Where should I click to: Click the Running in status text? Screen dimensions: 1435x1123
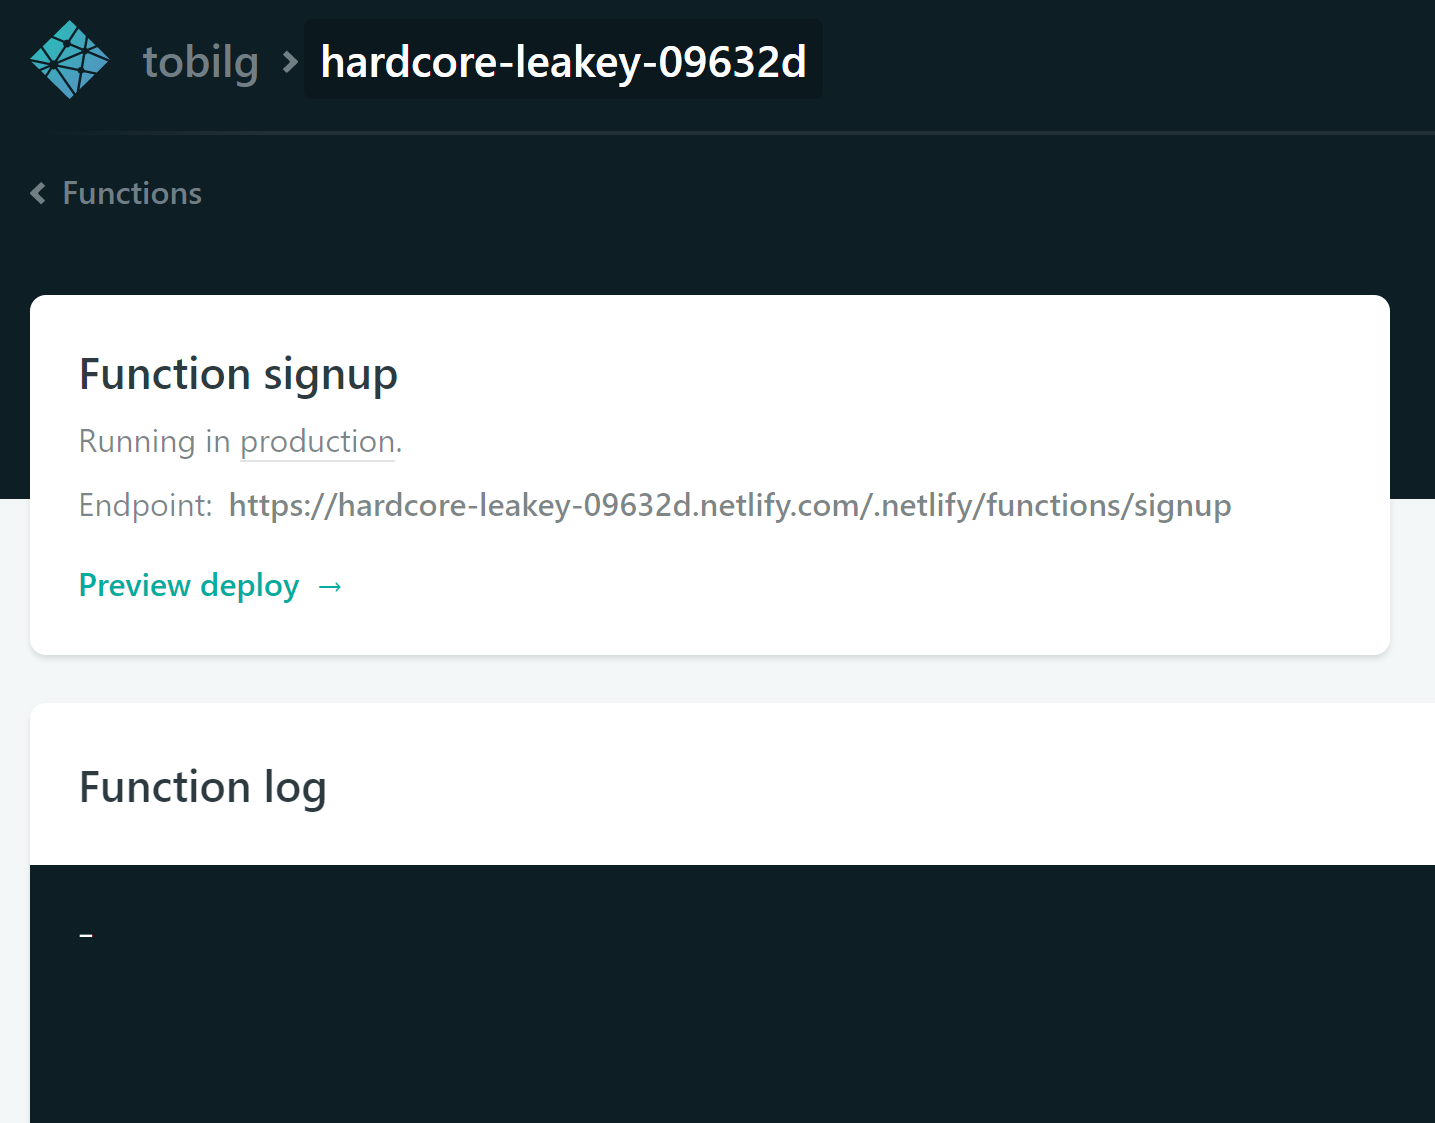coord(155,442)
